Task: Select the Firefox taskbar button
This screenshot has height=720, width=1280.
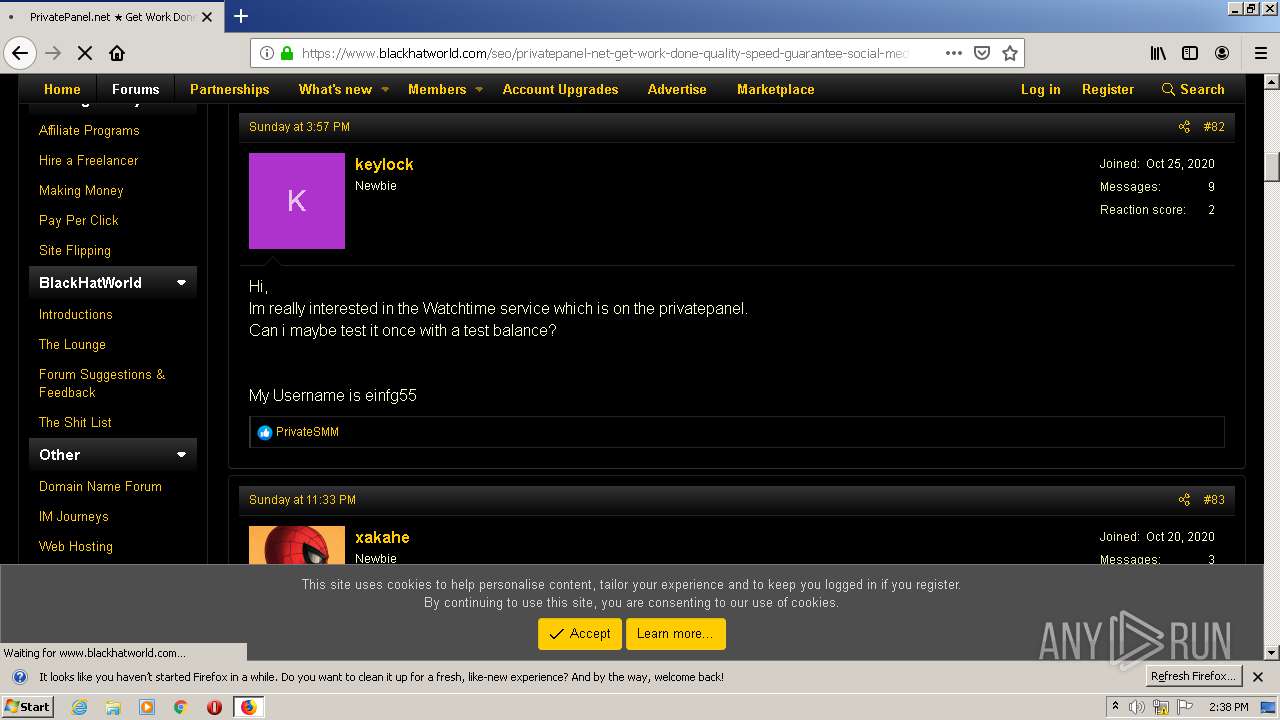Action: click(248, 707)
